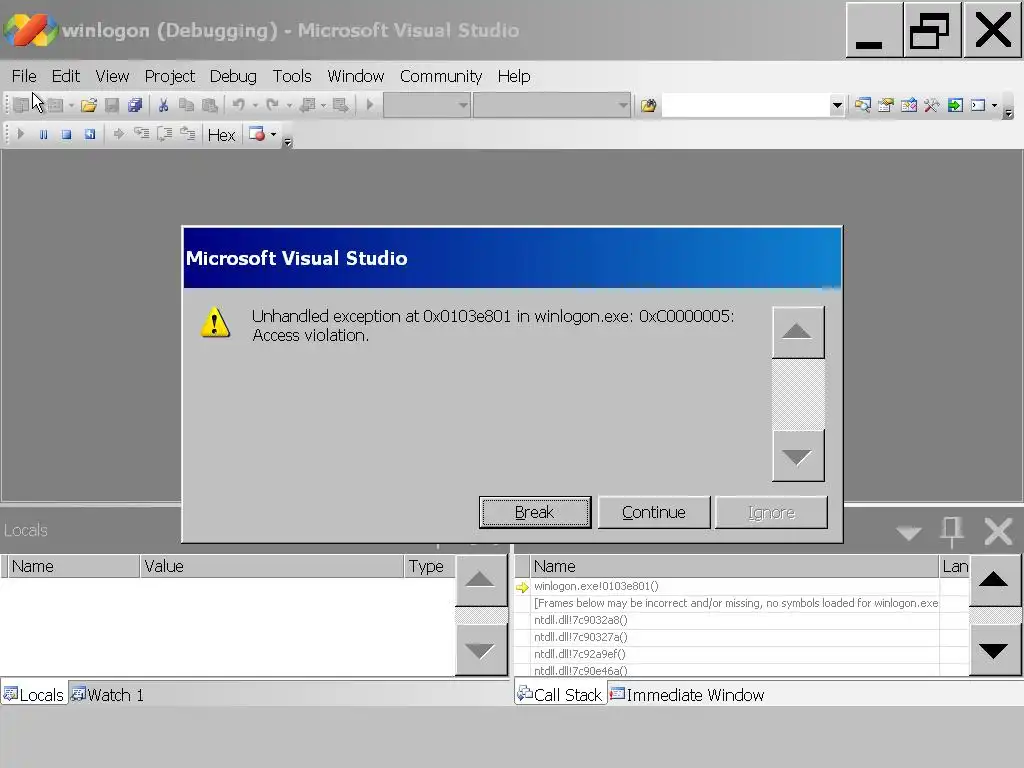This screenshot has height=768, width=1024.
Task: Open the Breakpoints window icon
Action: [257, 134]
